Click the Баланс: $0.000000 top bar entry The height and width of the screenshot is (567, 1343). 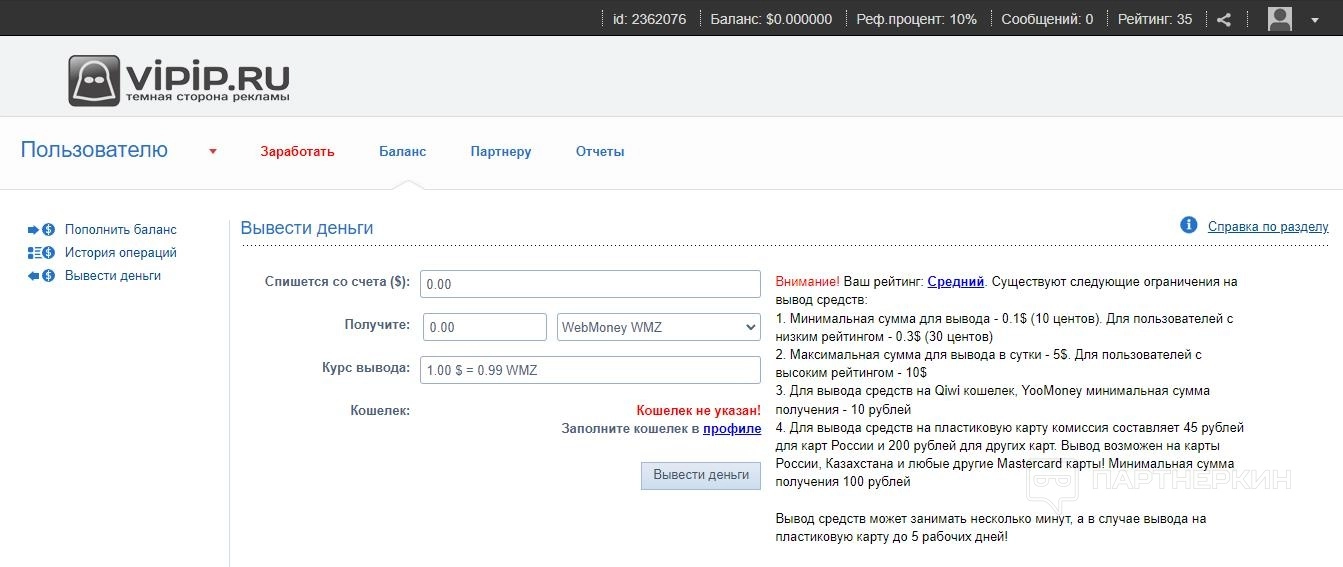(x=771, y=19)
